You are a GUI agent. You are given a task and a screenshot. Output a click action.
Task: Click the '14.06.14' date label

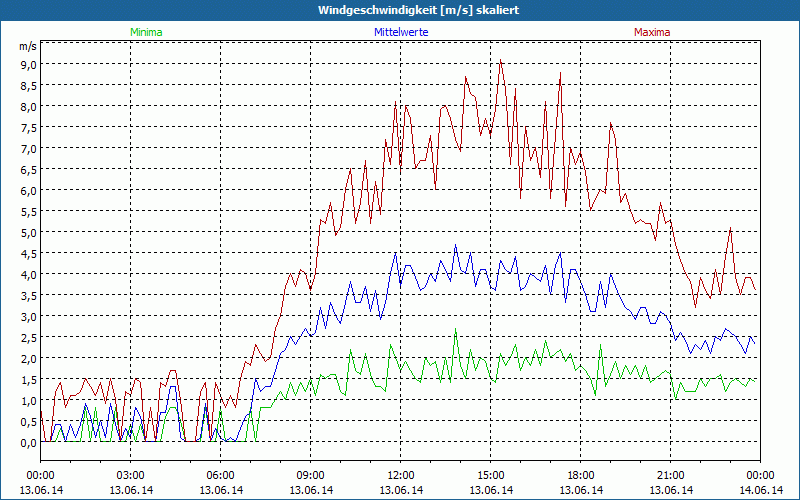coord(761,490)
